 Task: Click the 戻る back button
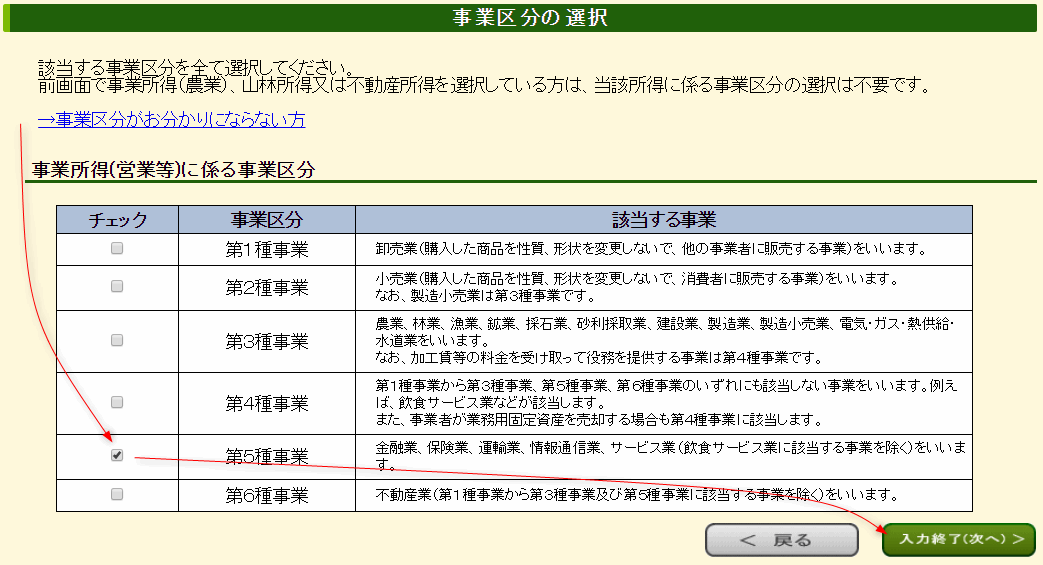point(781,540)
